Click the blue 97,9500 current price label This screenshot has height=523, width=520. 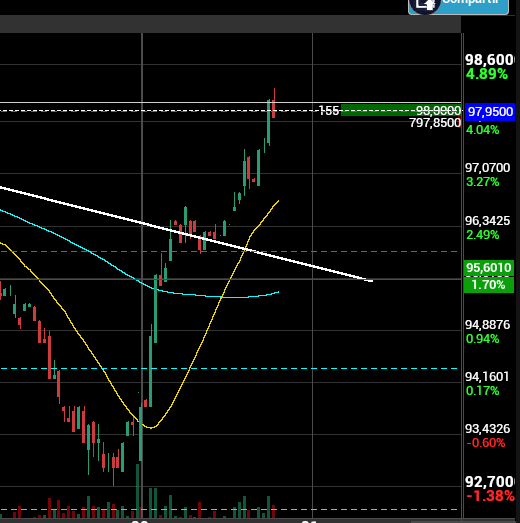[x=490, y=112]
